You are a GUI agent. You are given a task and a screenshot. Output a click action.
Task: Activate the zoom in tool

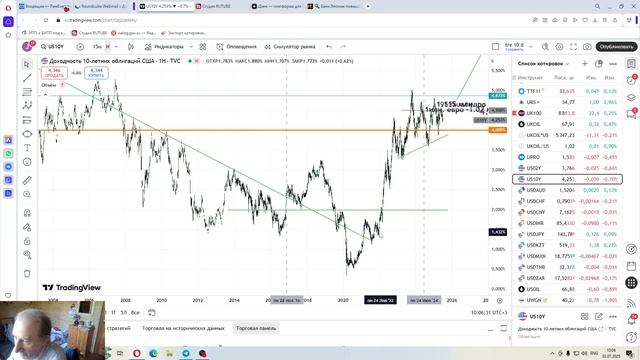click(27, 194)
